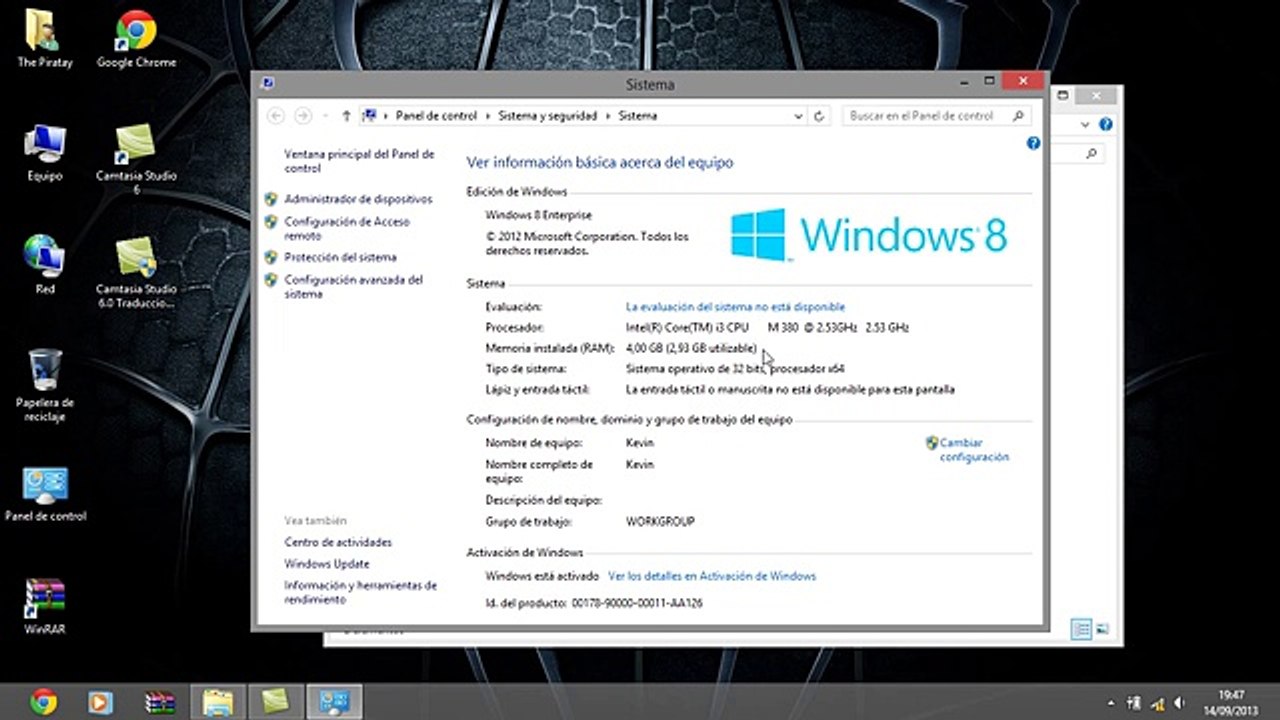Select the large icons view in background window
This screenshot has width=1280, height=720.
click(x=1102, y=629)
